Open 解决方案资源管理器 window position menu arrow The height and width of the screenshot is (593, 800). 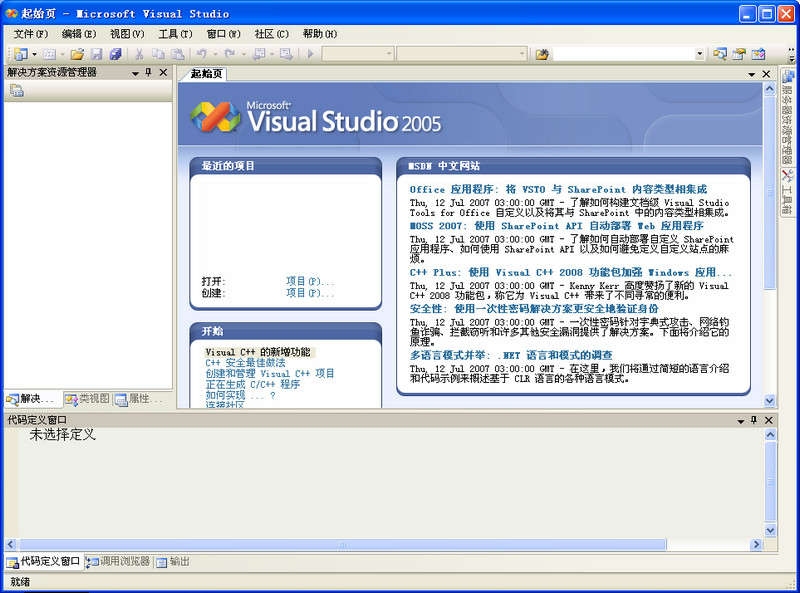coord(135,73)
